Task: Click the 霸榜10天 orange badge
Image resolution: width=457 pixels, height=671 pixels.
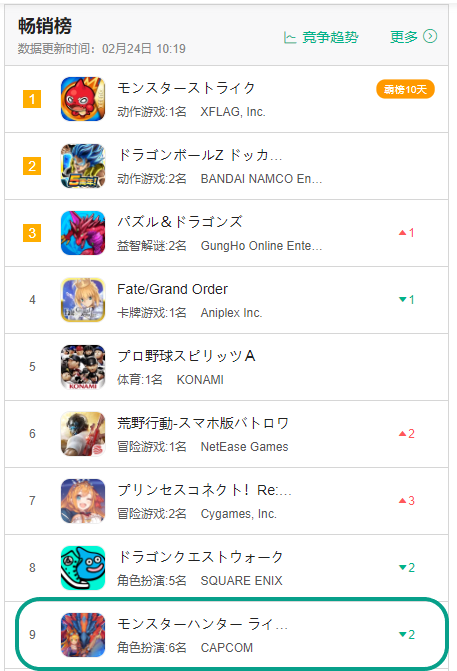Action: pyautogui.click(x=405, y=89)
